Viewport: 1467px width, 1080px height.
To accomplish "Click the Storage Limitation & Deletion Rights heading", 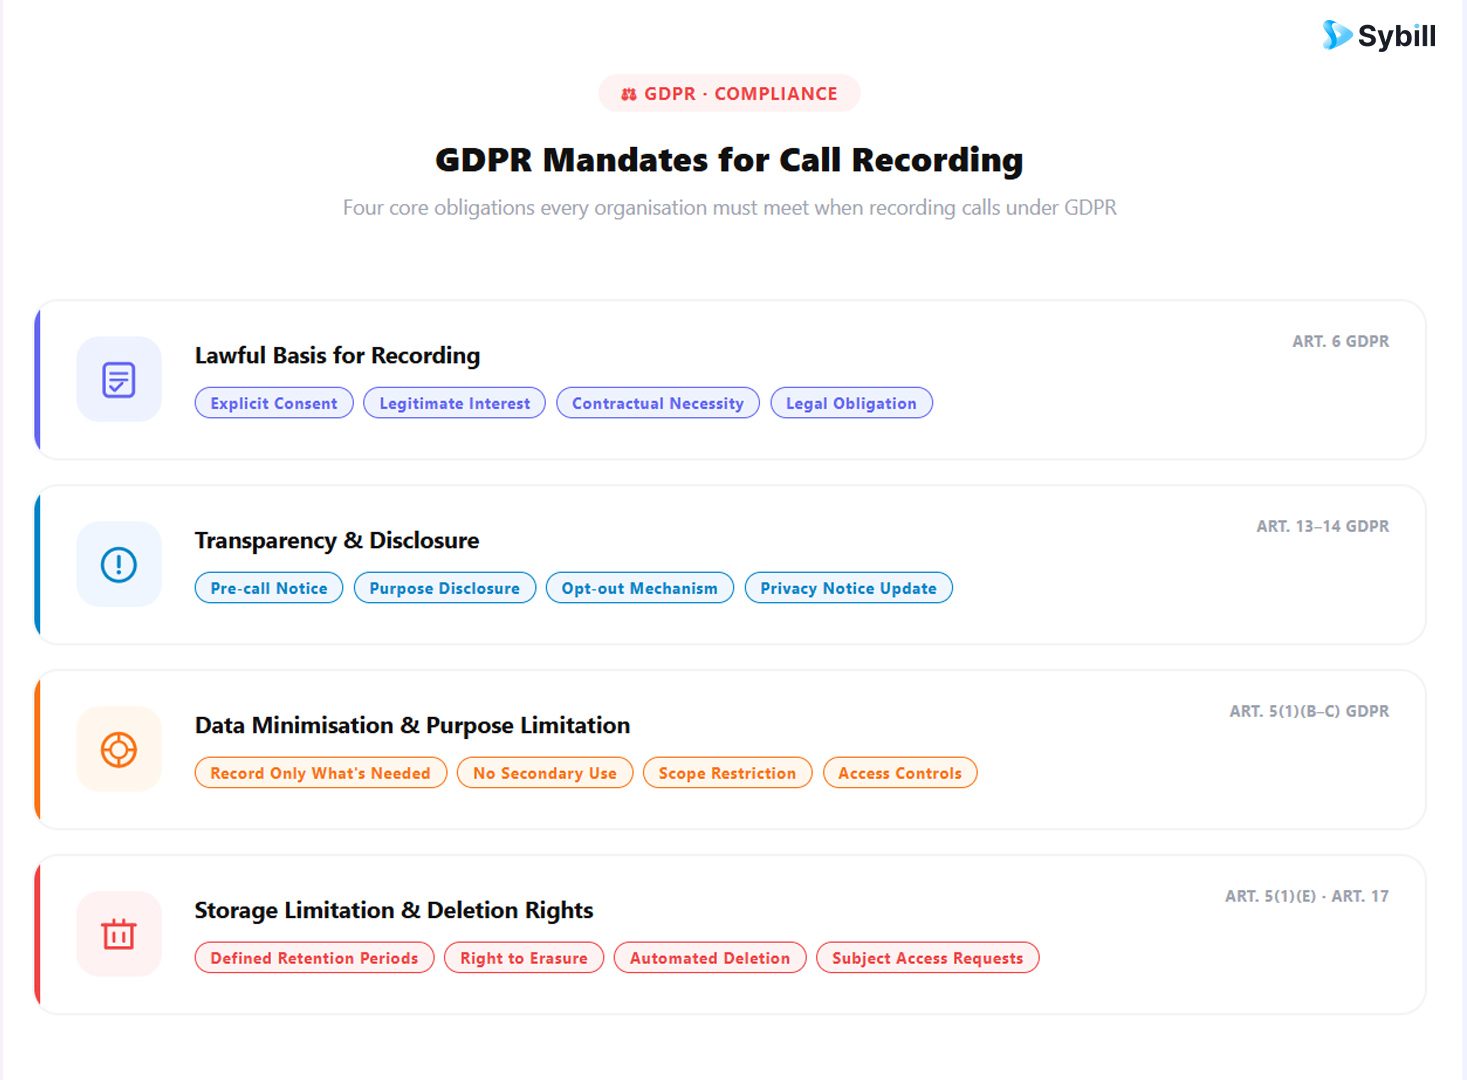I will [x=394, y=911].
